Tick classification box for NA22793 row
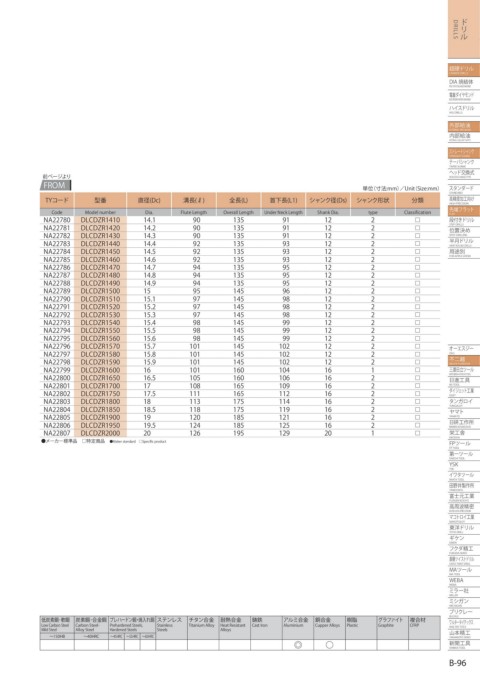Image resolution: width=480 pixels, height=677 pixels. tap(417, 323)
